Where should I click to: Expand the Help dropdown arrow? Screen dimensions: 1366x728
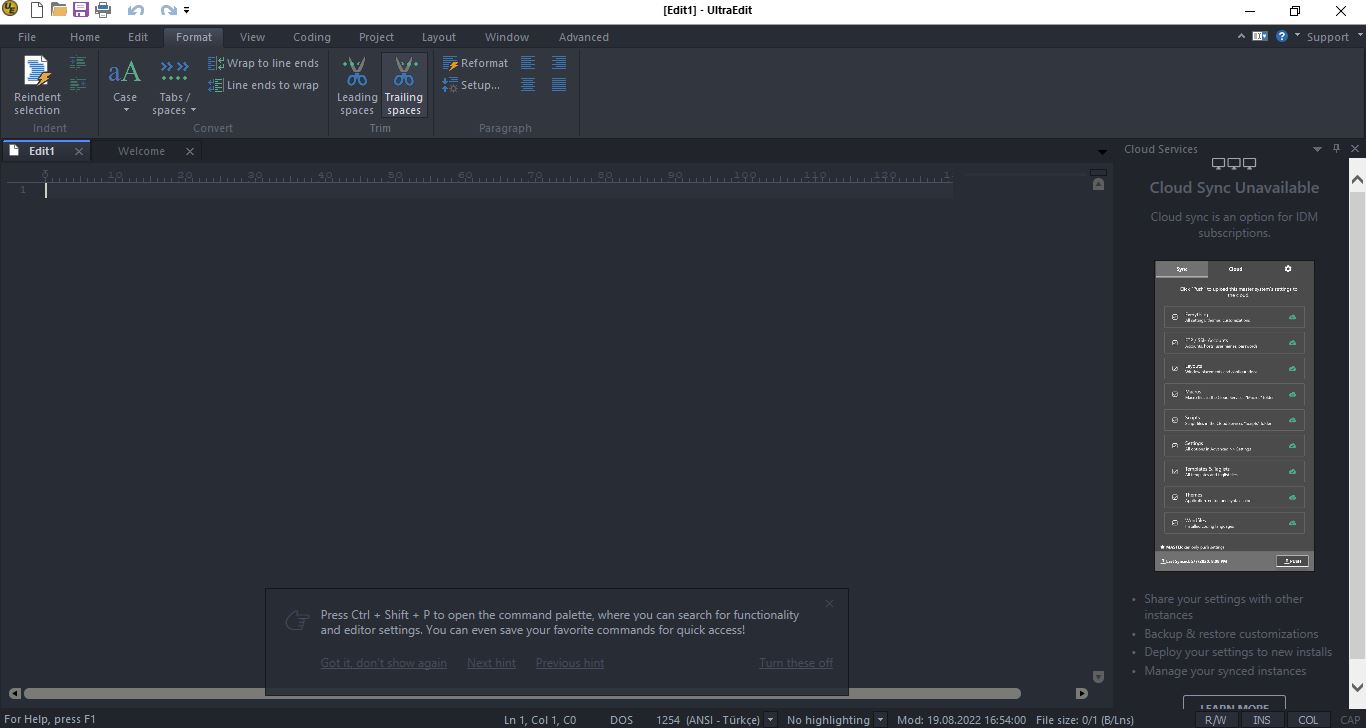pos(1297,36)
